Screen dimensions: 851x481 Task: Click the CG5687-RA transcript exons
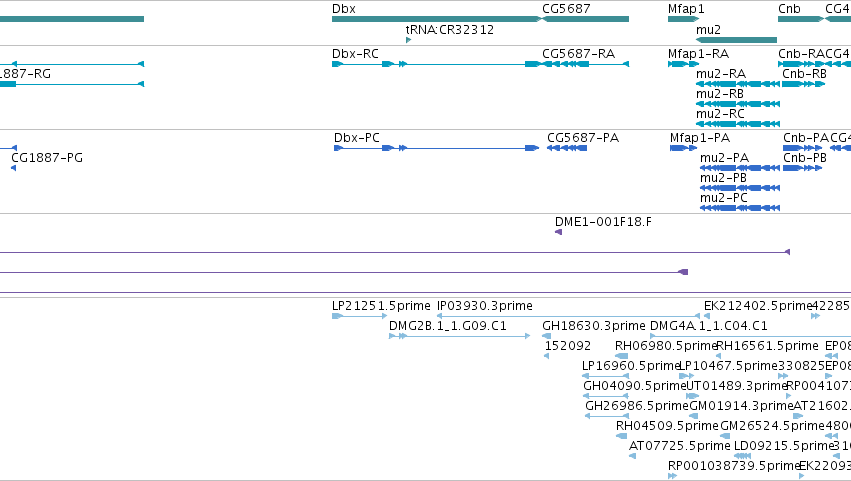[x=586, y=64]
